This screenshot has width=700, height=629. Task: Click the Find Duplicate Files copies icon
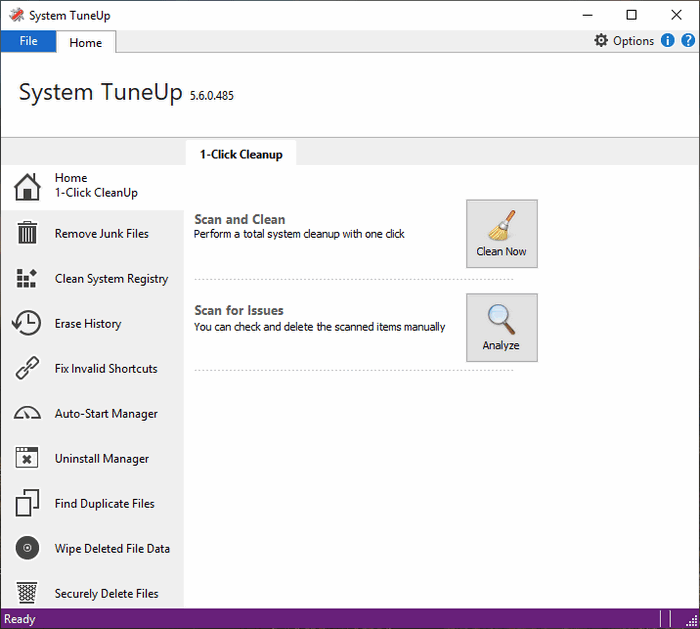27,503
